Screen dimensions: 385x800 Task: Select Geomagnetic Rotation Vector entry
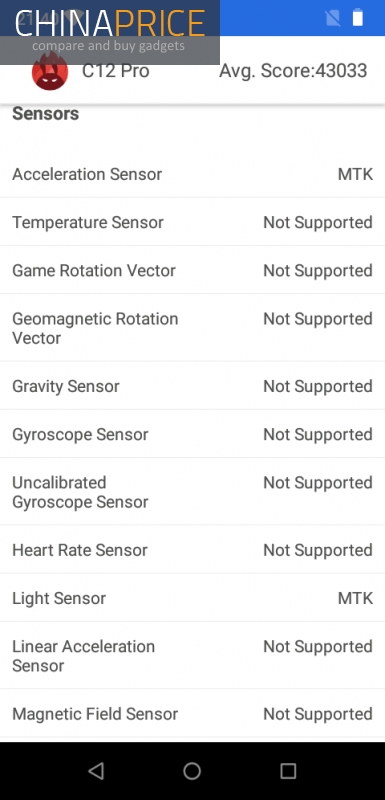point(192,328)
